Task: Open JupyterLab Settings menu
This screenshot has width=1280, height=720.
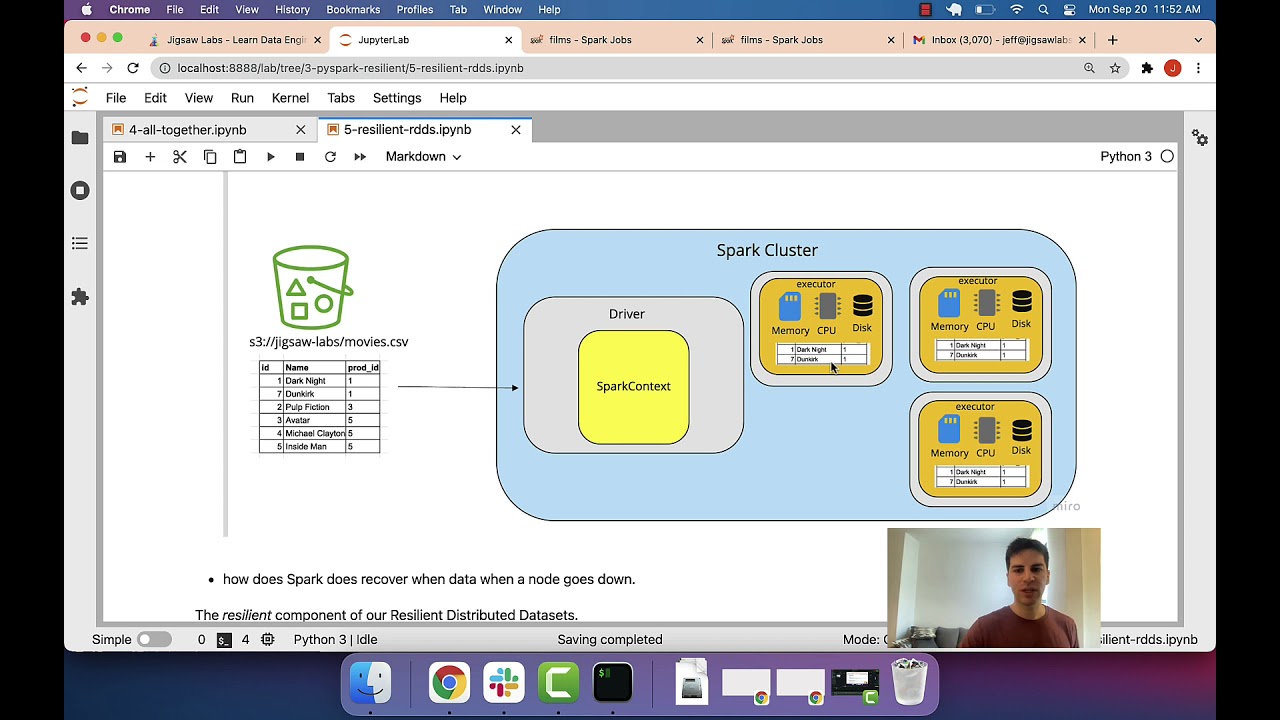Action: click(x=397, y=98)
